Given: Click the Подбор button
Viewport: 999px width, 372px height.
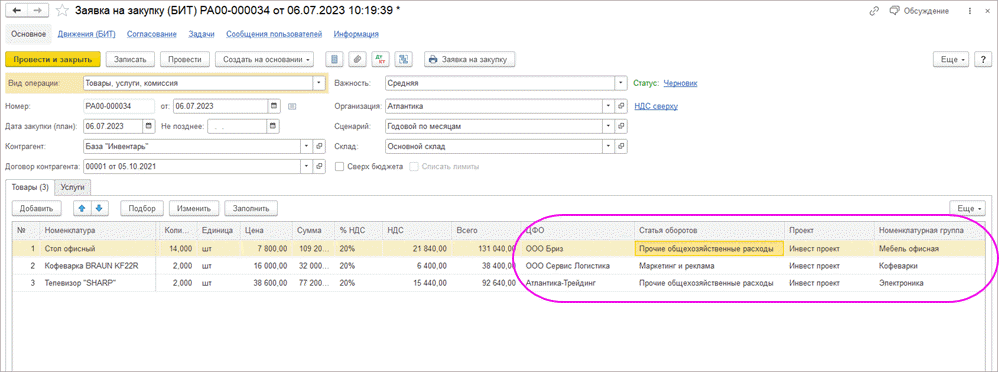Looking at the screenshot, I should 143,208.
